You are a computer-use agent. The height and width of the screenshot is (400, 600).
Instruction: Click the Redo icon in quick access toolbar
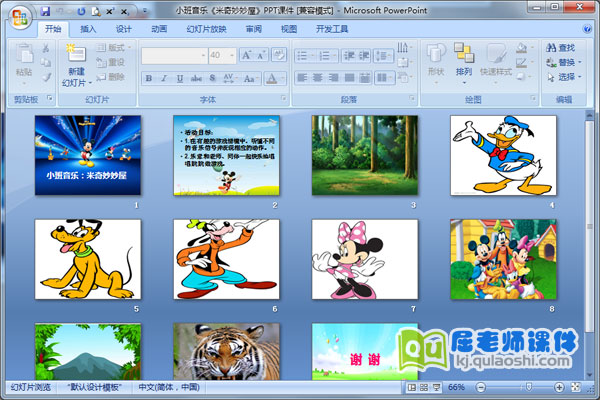pyautogui.click(x=81, y=11)
